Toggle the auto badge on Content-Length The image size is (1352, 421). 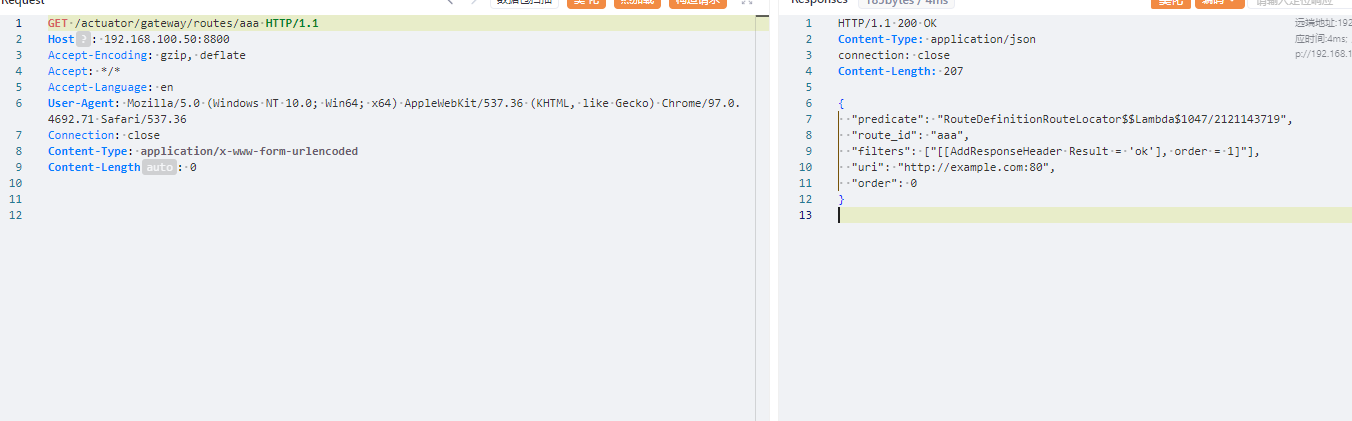(x=159, y=167)
